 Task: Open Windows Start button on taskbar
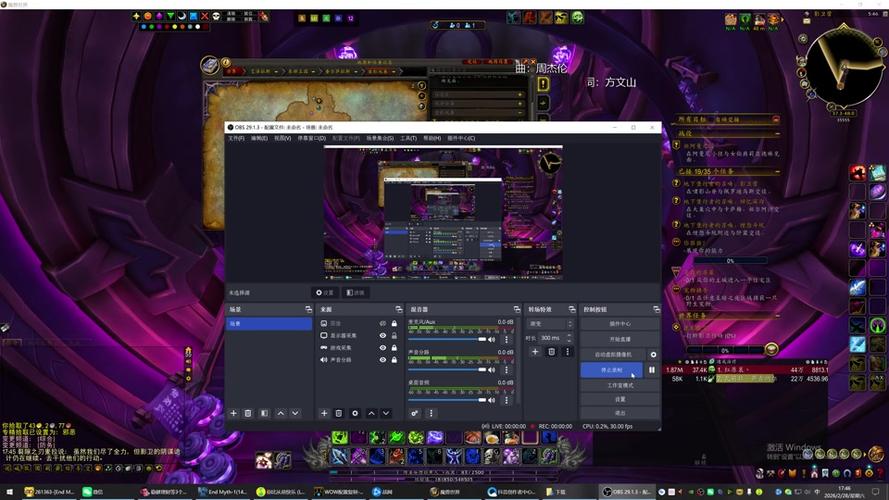click(9, 491)
